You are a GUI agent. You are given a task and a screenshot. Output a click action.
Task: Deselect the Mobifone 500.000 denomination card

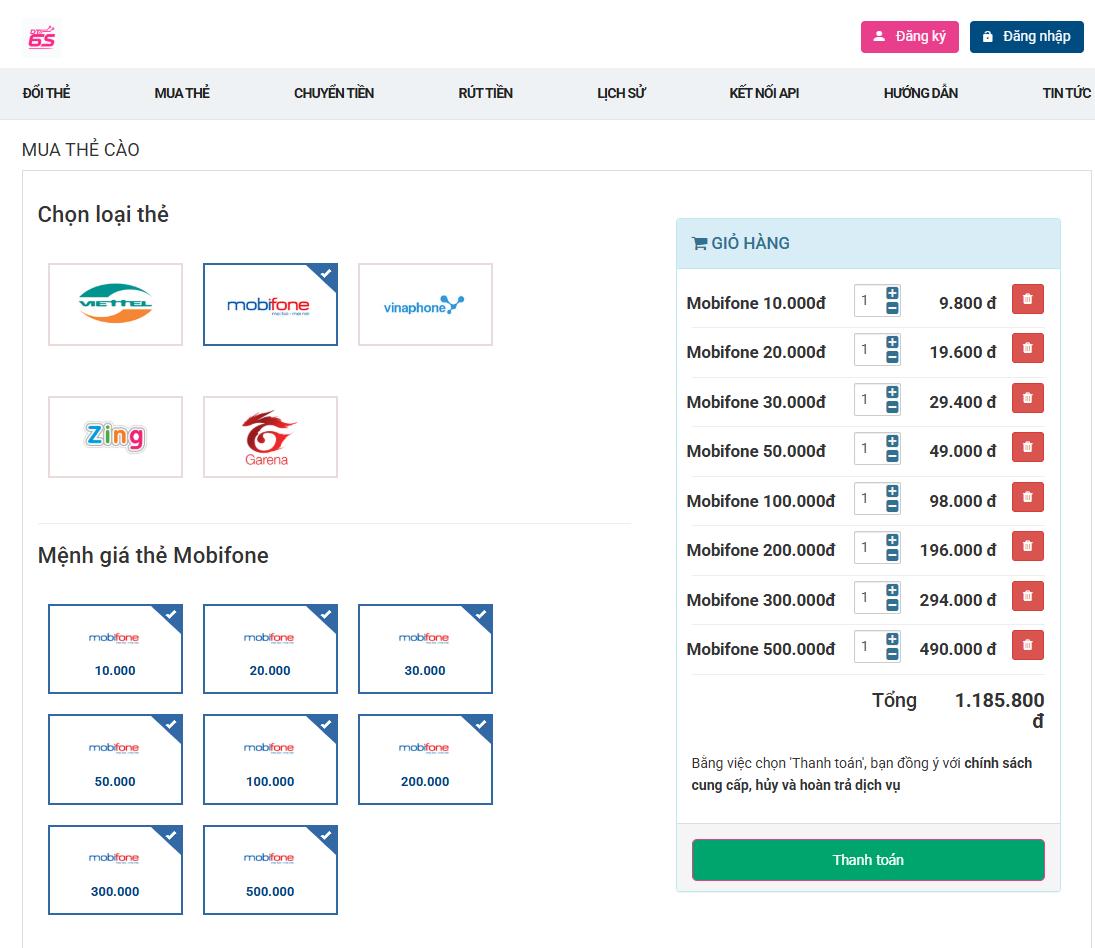270,870
